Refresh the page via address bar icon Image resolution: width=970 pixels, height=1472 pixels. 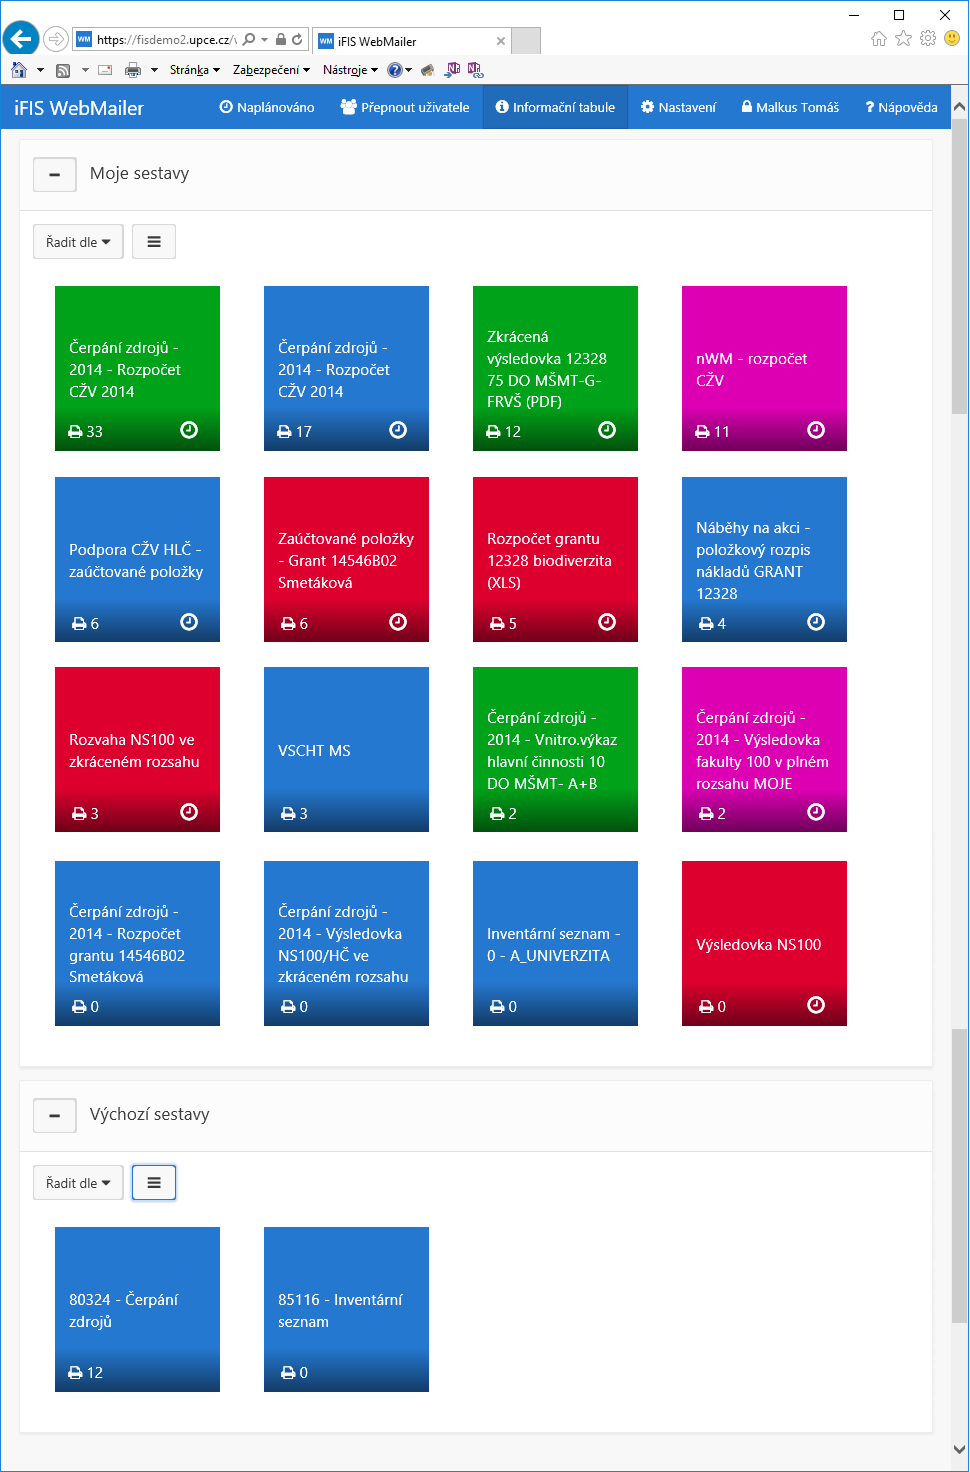(297, 40)
